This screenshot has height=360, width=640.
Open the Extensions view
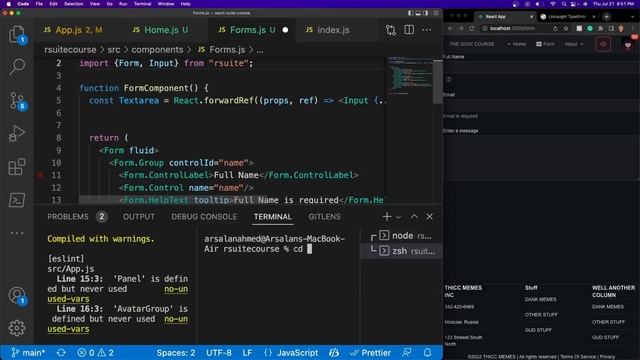pos(17,167)
